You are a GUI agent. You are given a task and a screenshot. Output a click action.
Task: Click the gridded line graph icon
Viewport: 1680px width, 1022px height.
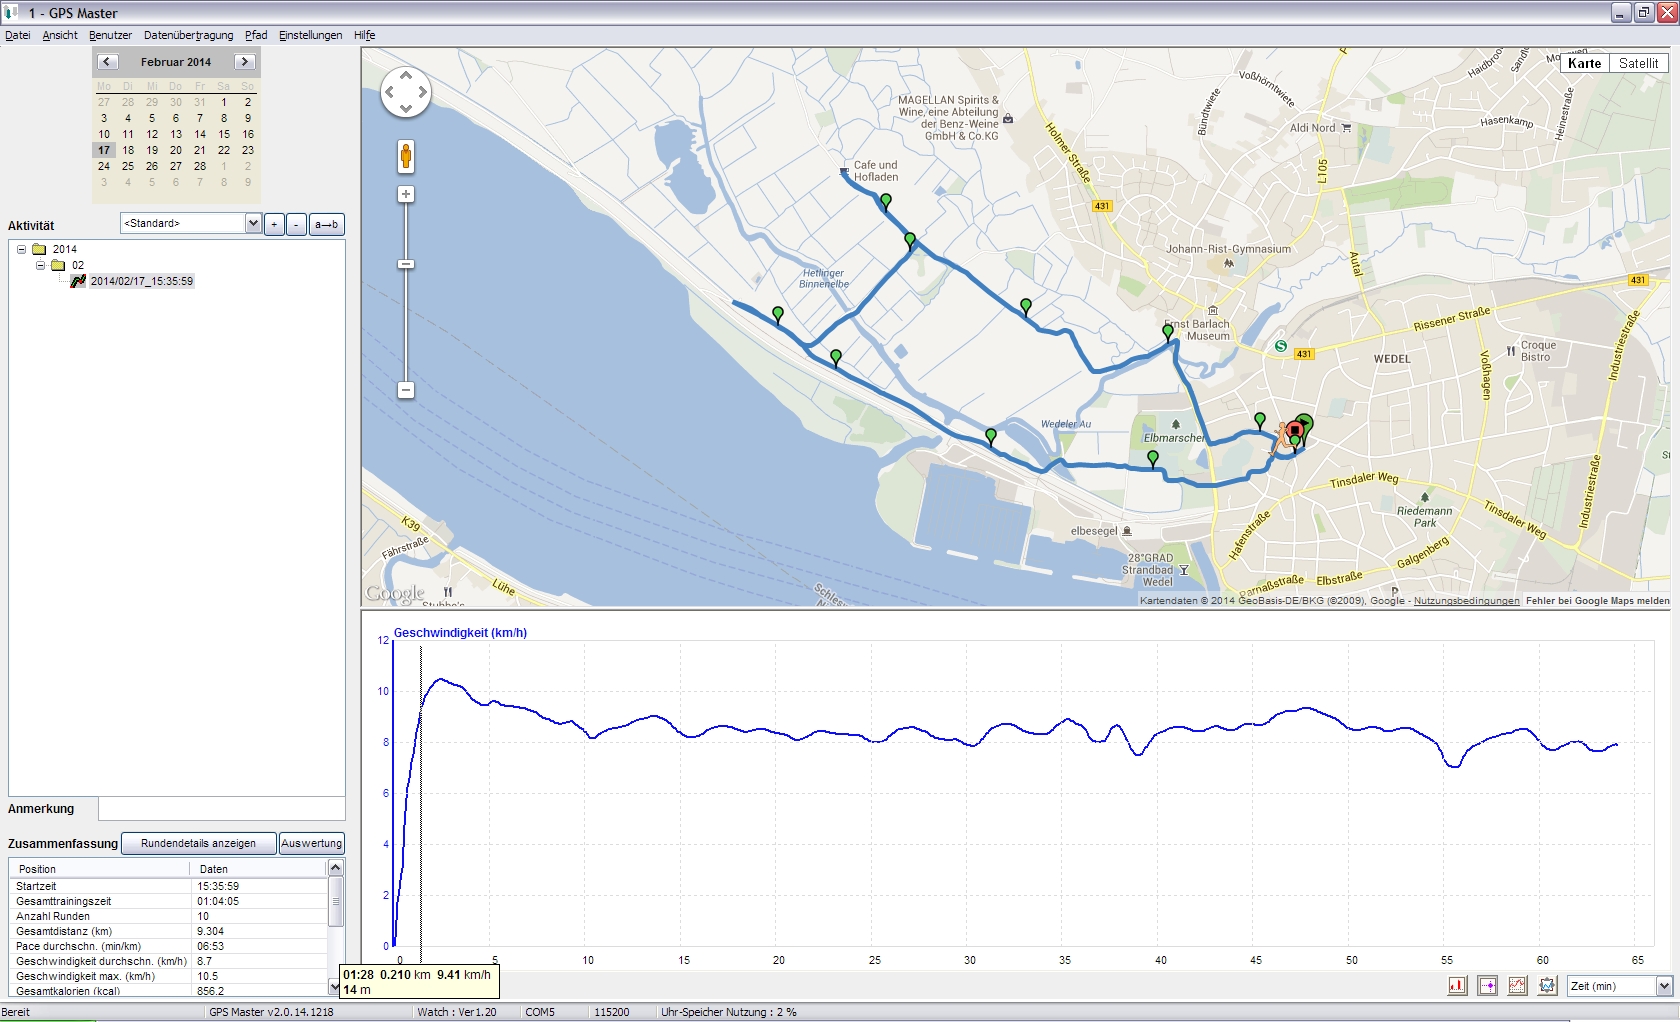[1517, 986]
